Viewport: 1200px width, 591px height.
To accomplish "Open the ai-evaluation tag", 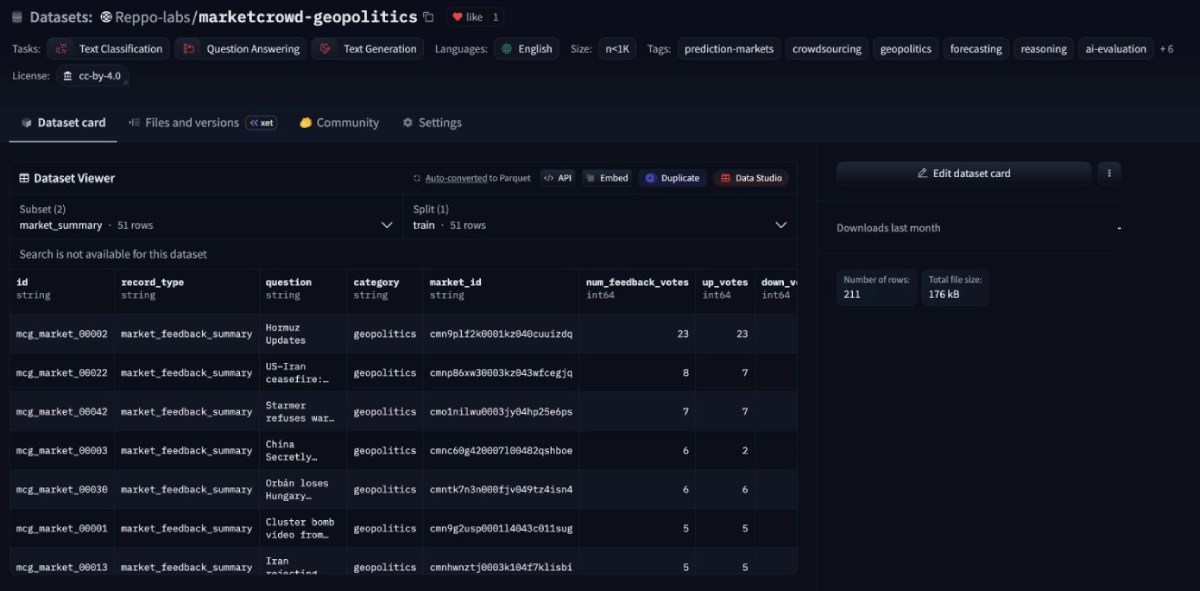I will 1115,48.
